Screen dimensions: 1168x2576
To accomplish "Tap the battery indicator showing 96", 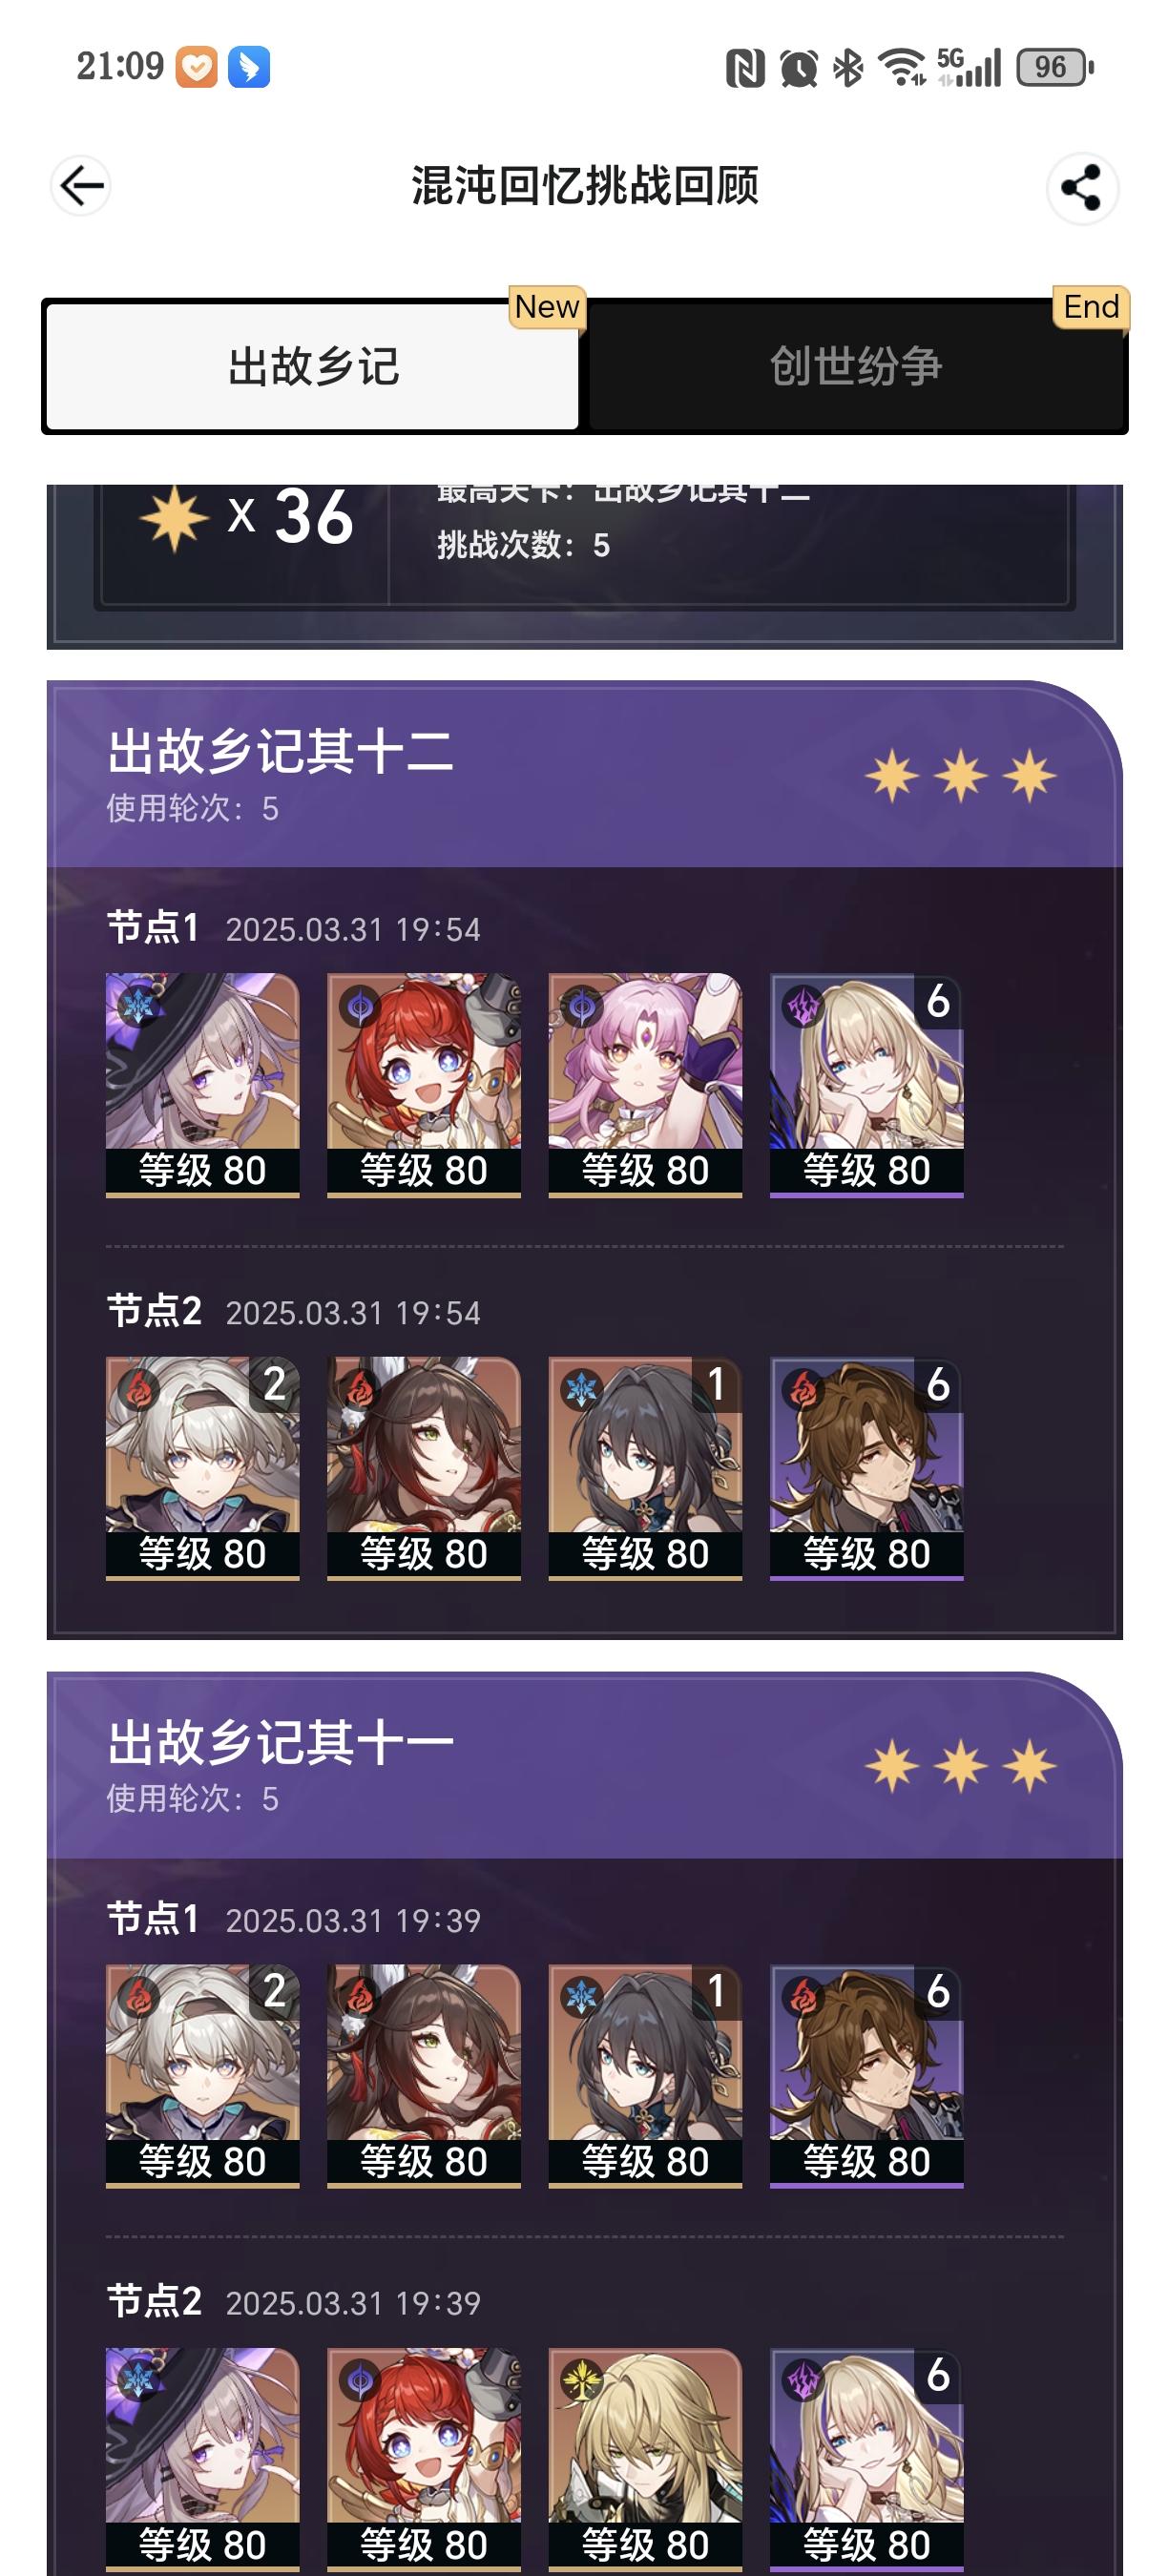I will tap(1054, 67).
